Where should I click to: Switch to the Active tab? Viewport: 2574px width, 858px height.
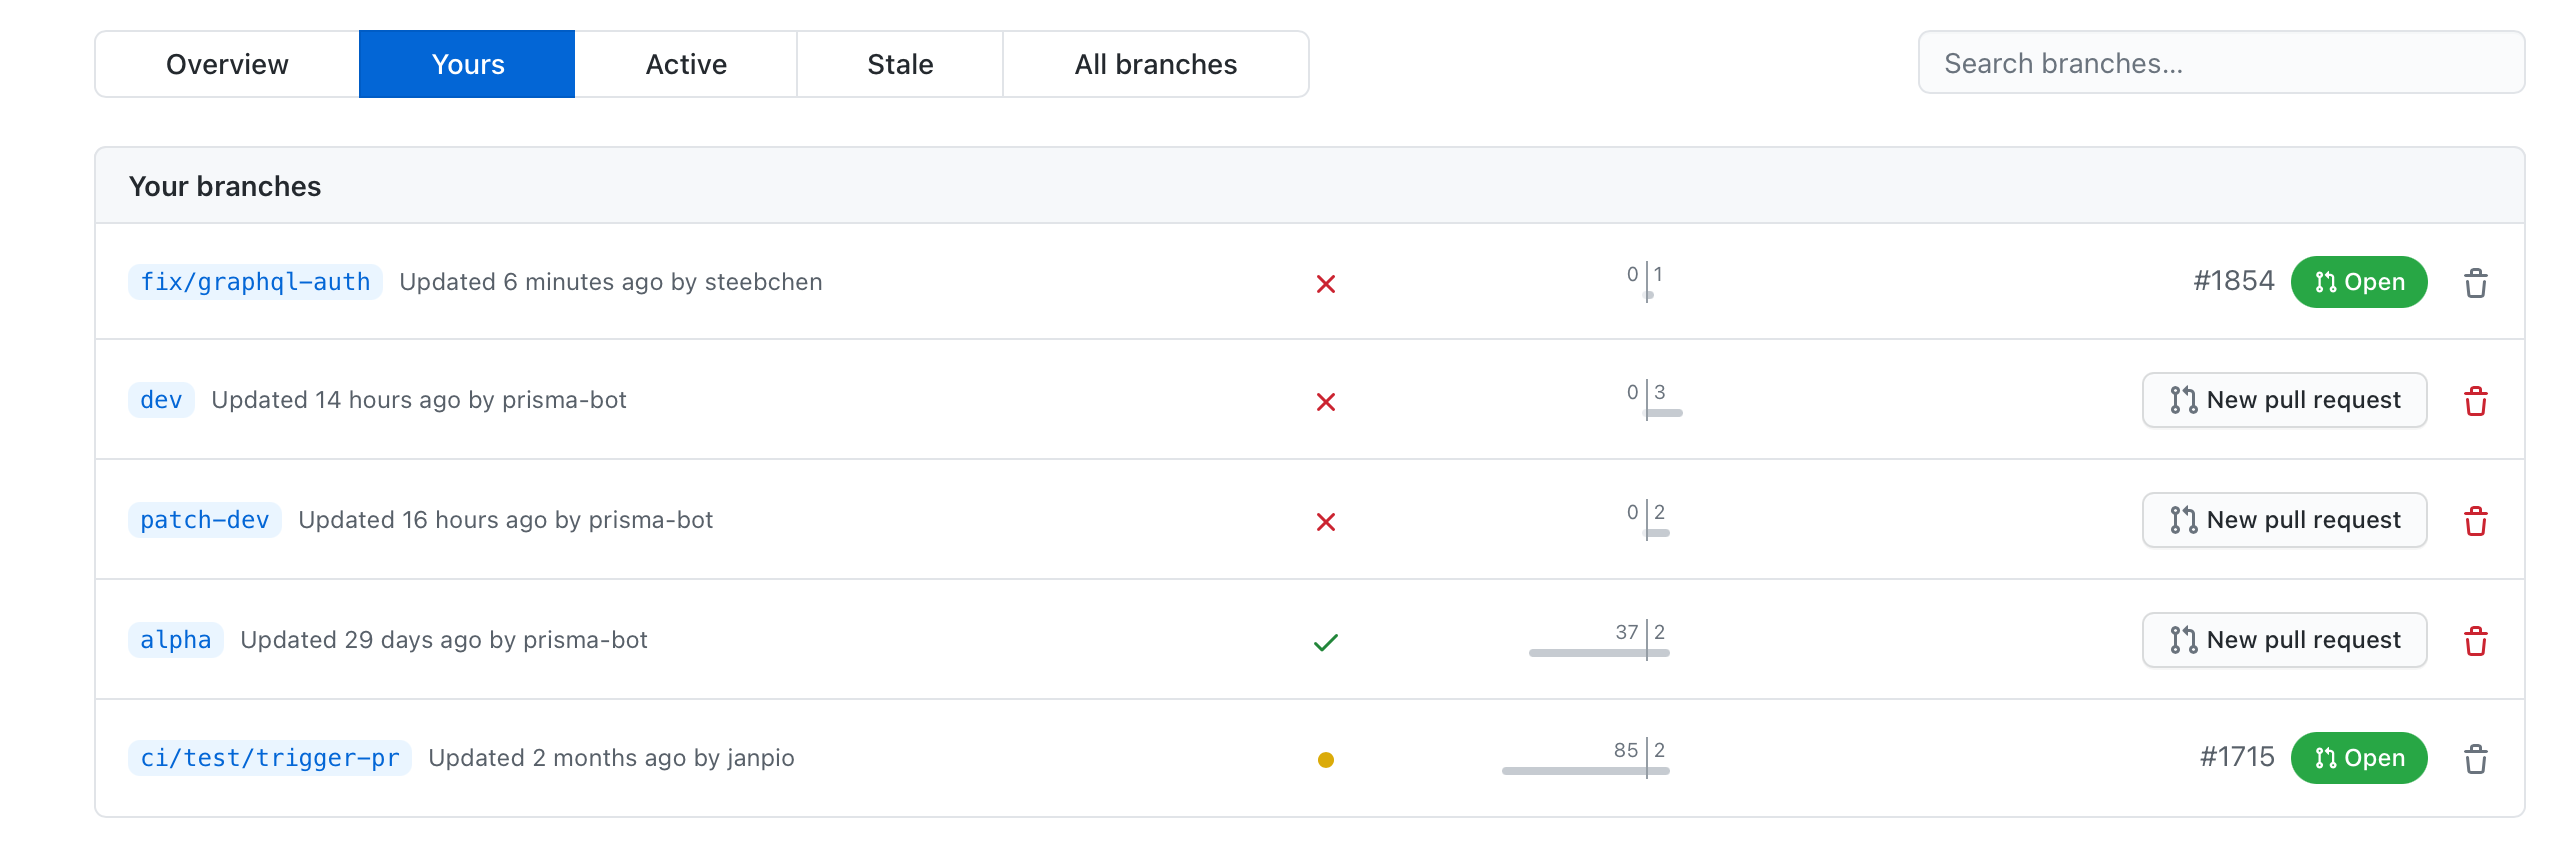pyautogui.click(x=686, y=63)
